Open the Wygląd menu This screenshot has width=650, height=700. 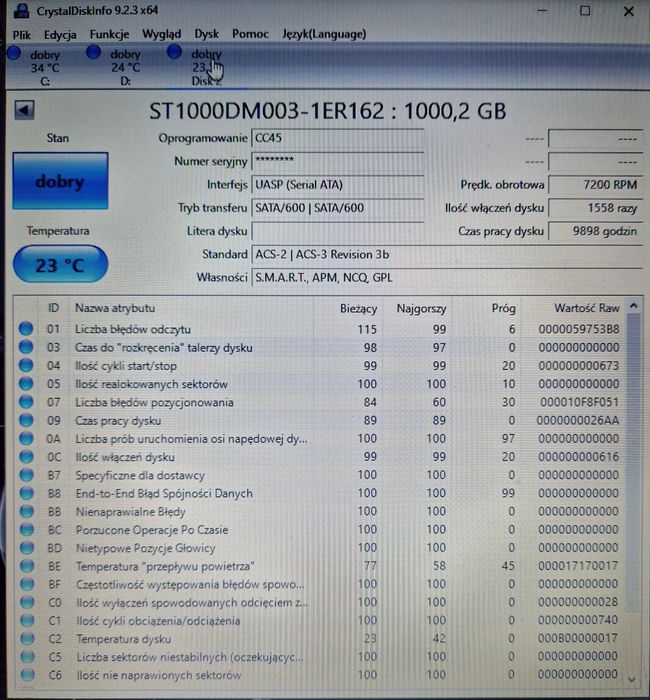click(162, 34)
